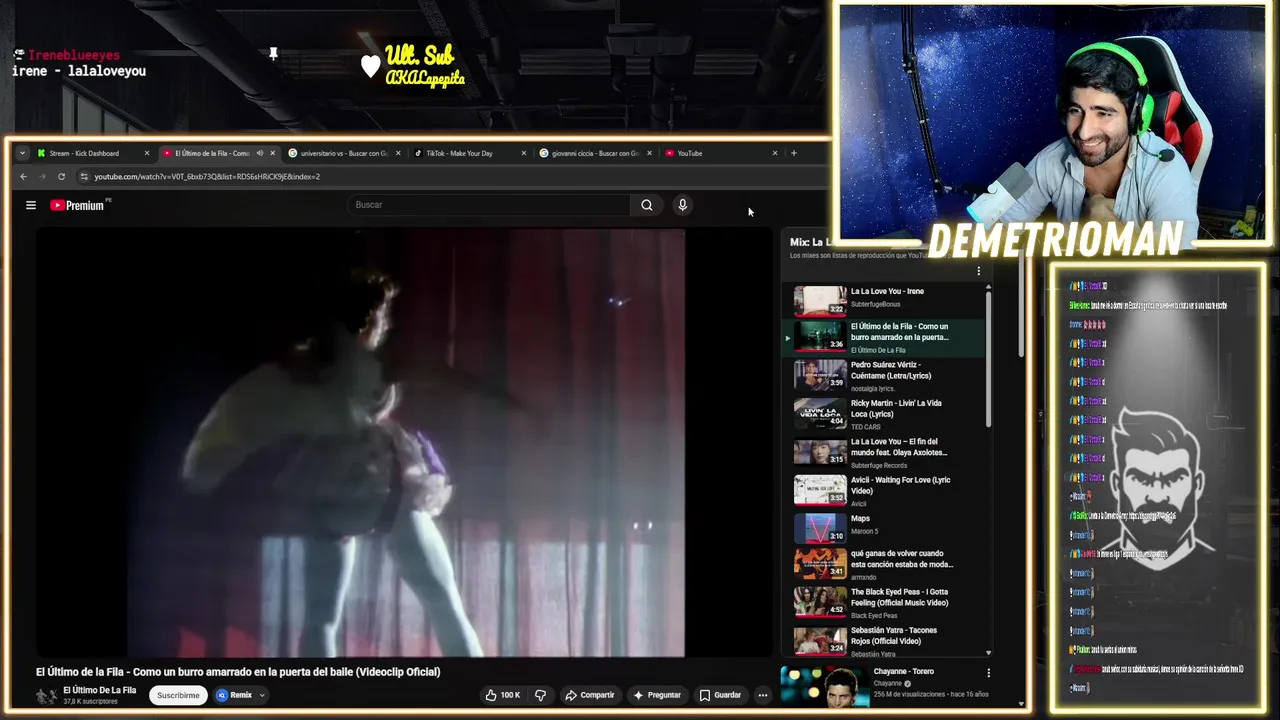1280x720 pixels.
Task: Open El Último De La Fila channel avatar
Action: point(46,696)
